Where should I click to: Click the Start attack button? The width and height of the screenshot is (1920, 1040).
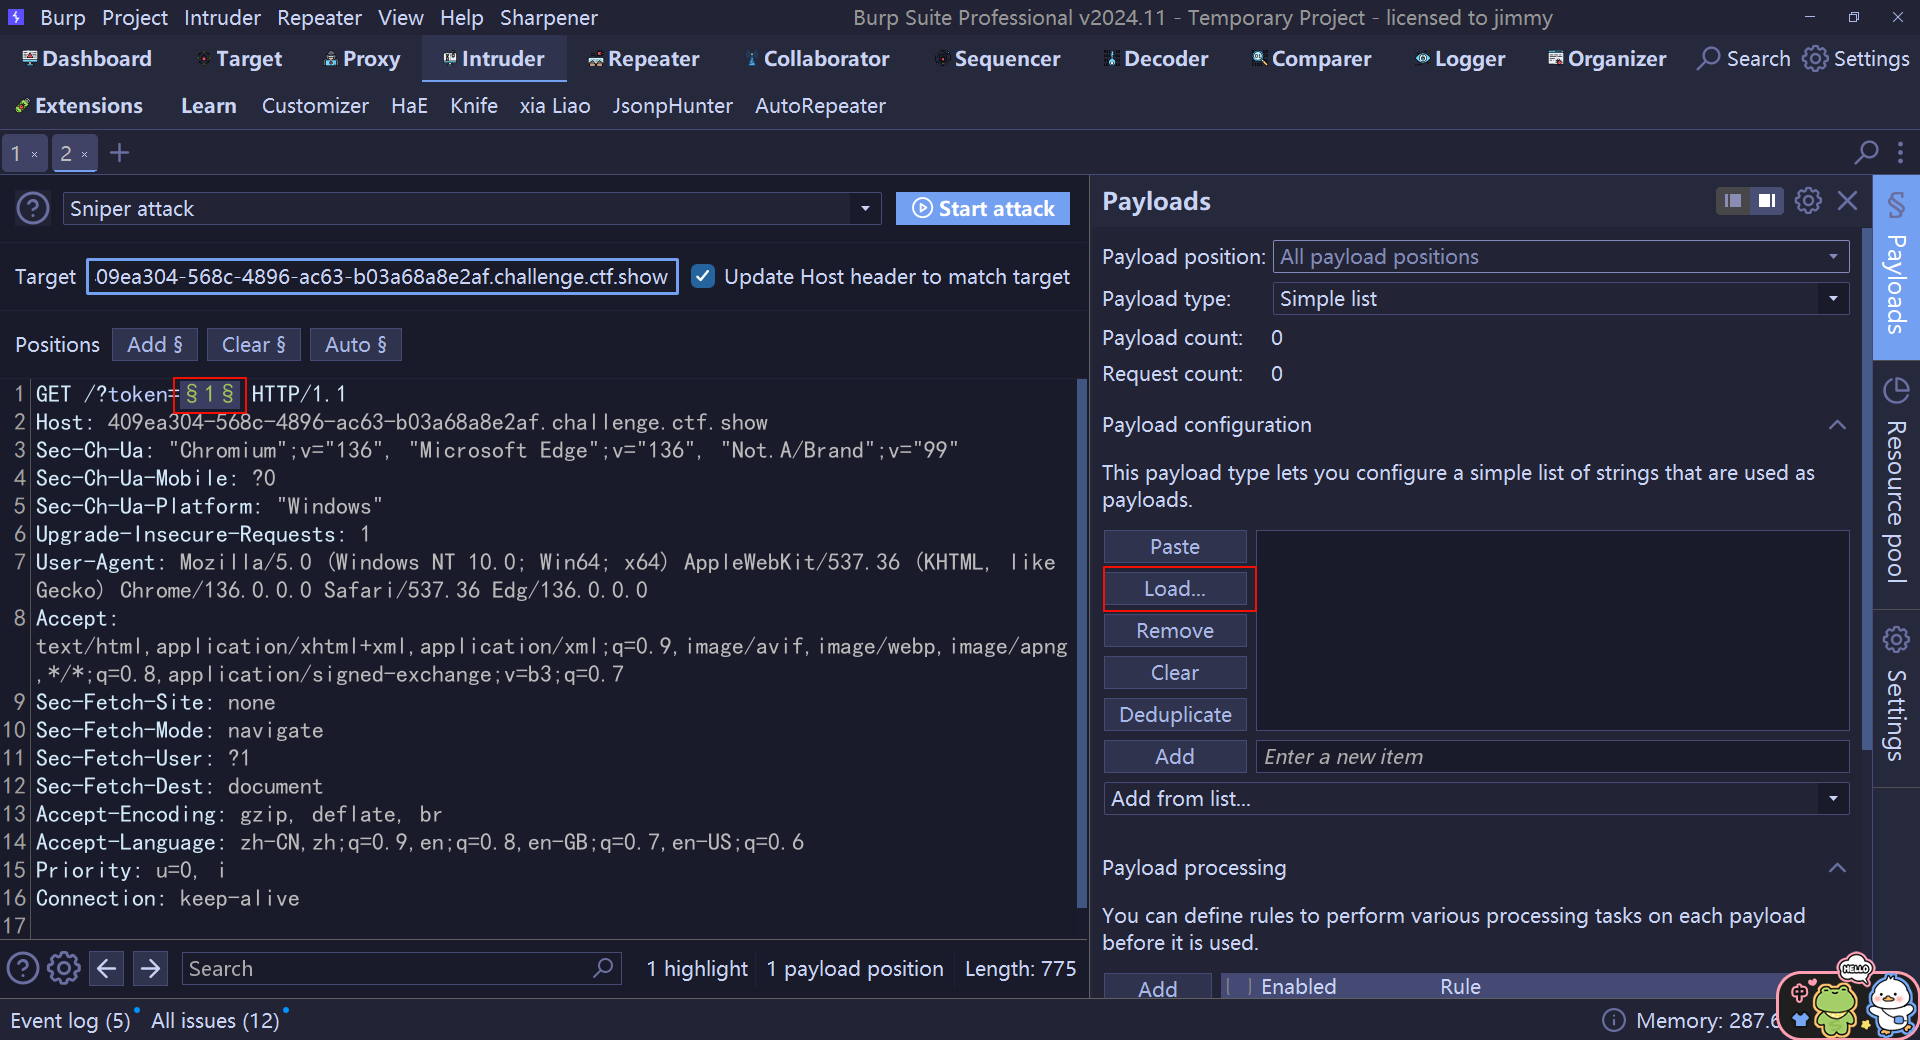[x=983, y=208]
